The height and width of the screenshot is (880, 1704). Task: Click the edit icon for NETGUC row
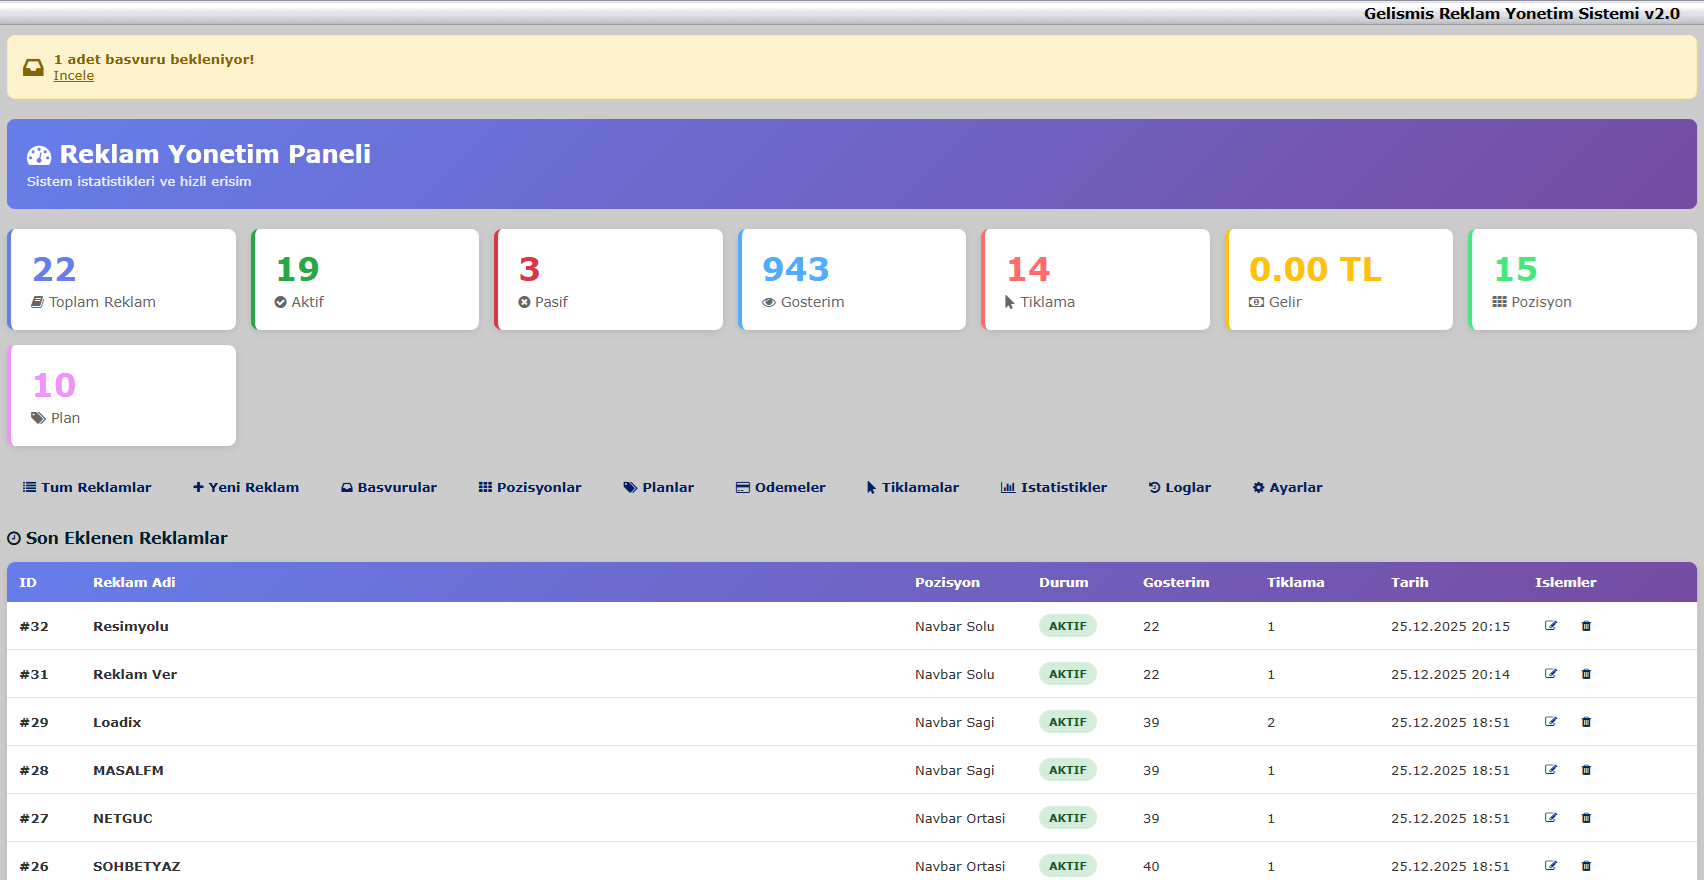[x=1551, y=818]
